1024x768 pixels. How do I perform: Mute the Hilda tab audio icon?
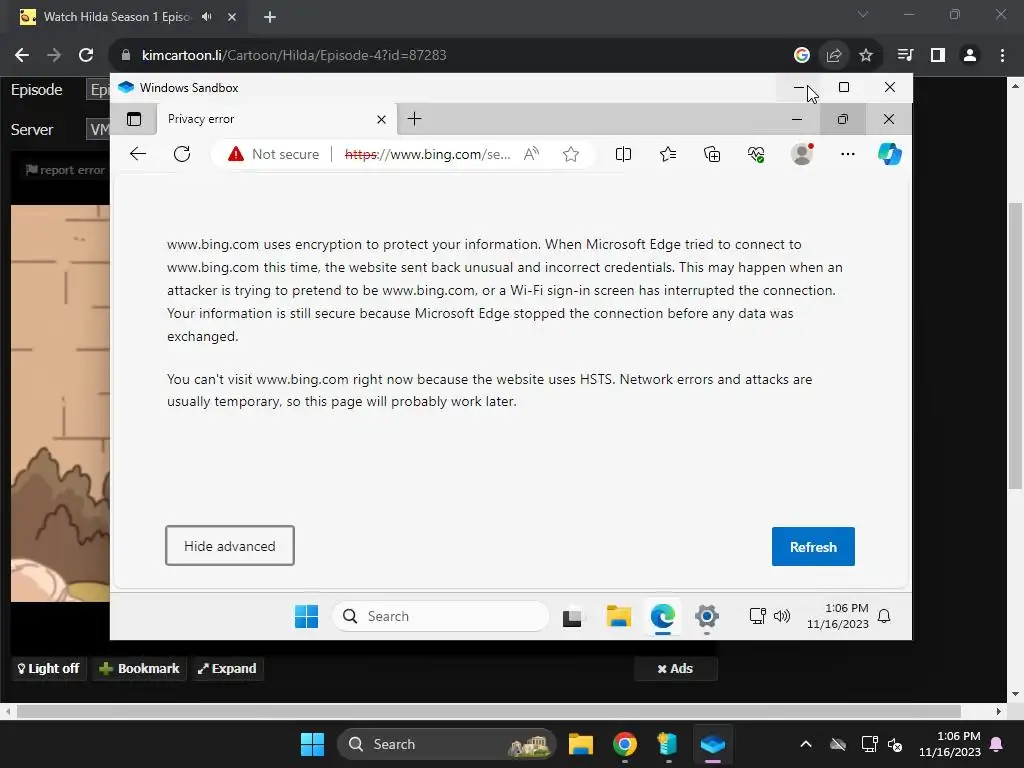(207, 17)
